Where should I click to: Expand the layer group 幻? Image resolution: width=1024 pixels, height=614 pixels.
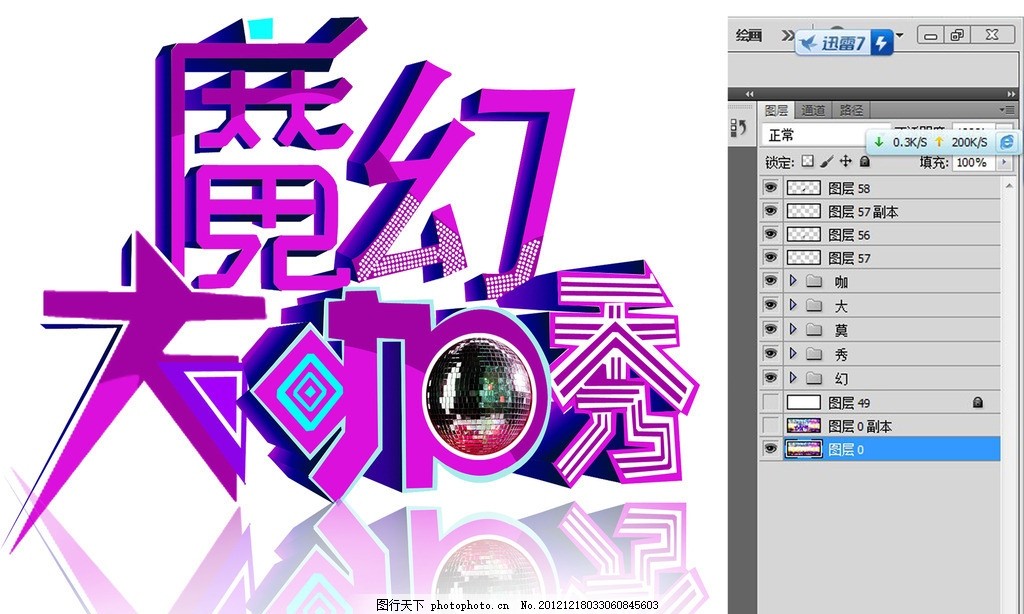(793, 378)
